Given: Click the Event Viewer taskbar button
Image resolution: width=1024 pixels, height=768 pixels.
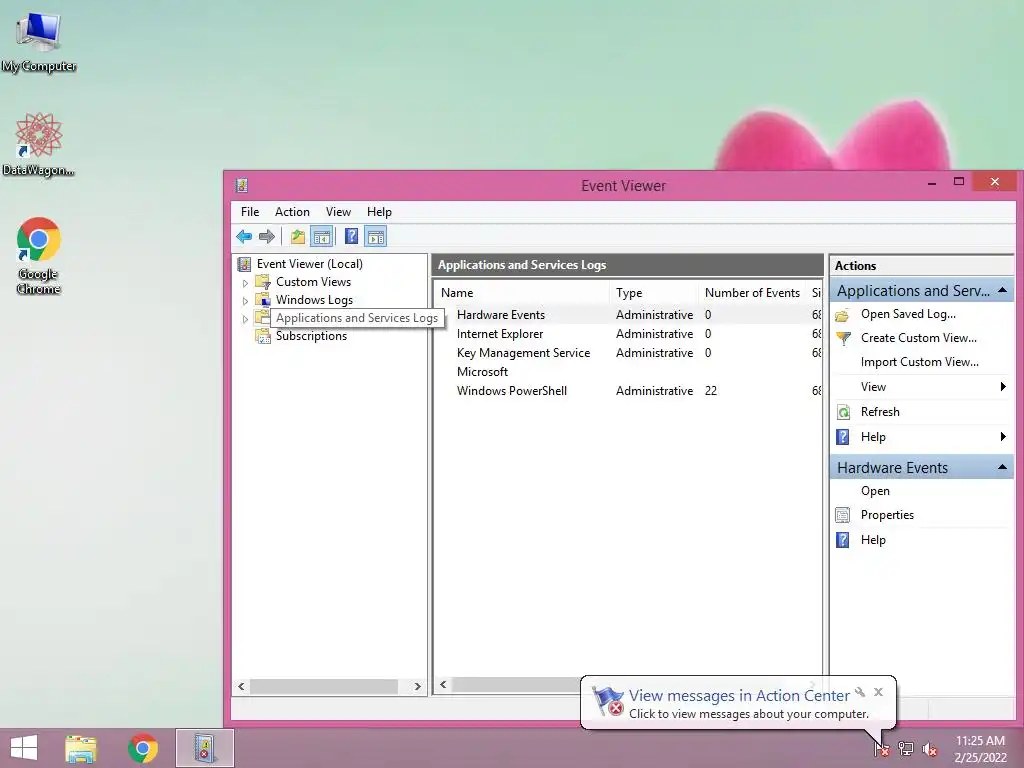Looking at the screenshot, I should coord(205,748).
